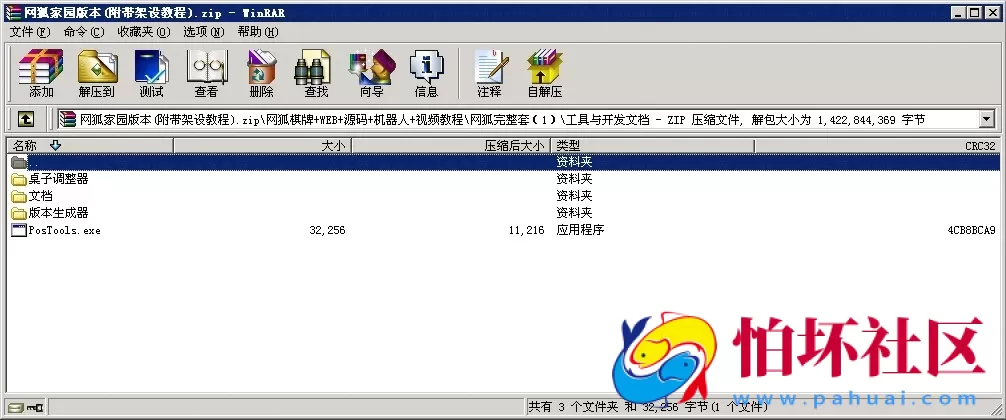Screen dimensions: 1006x420
Task: Select the 文档 folder icon
Action: (19, 196)
